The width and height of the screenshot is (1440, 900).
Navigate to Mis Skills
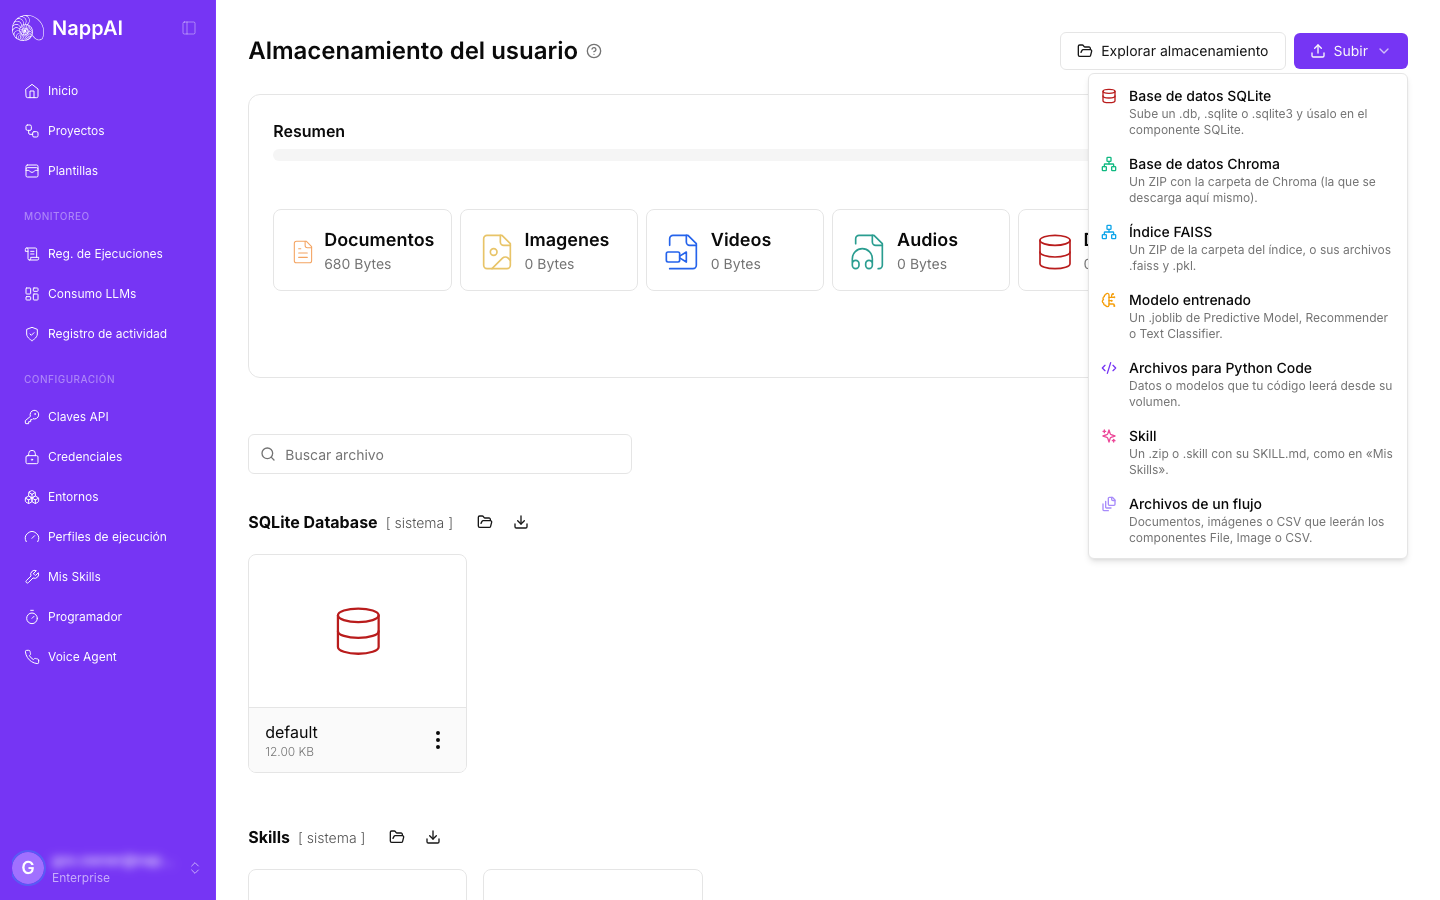point(108,577)
